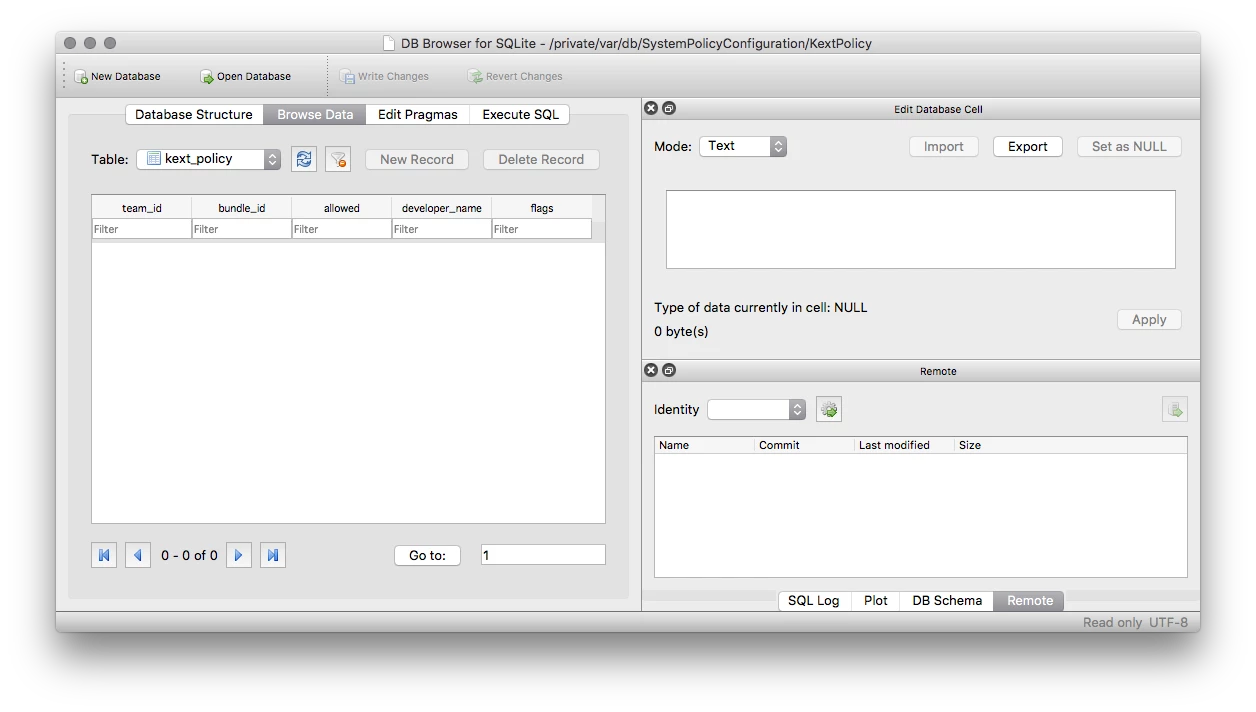1256x712 pixels.
Task: Open the Identity dropdown in Remote panel
Action: tap(756, 409)
